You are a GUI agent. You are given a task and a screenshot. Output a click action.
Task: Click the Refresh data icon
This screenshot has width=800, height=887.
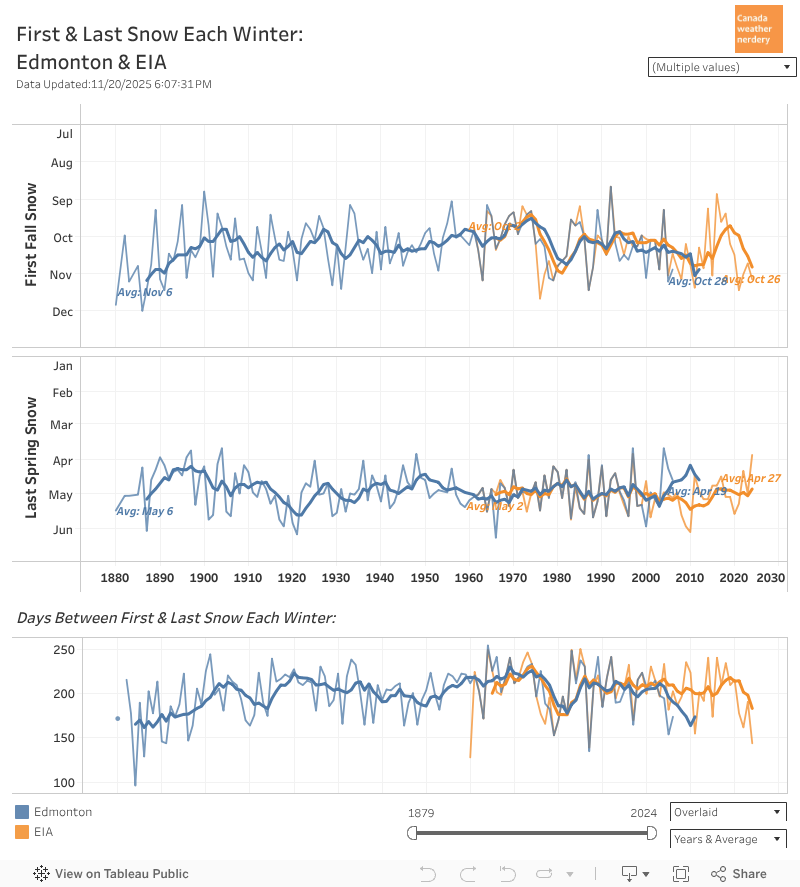coord(547,873)
